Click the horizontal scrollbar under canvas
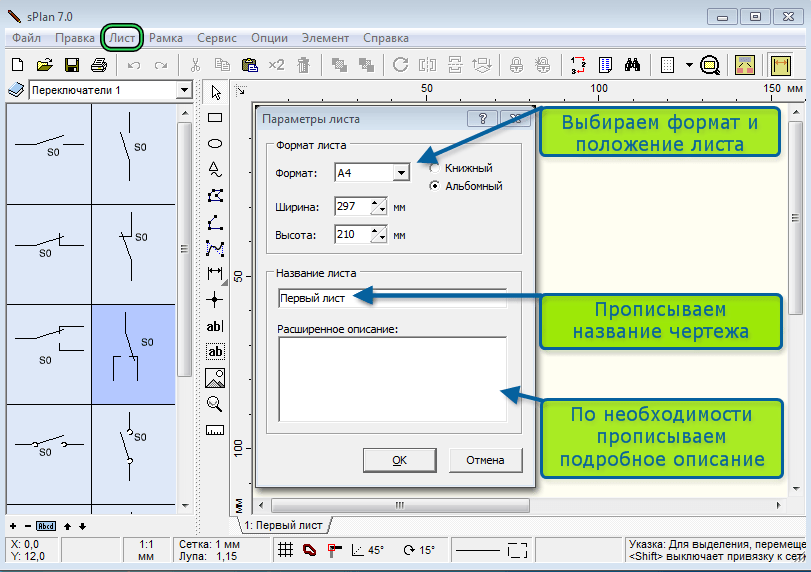The image size is (811, 572). point(400,505)
